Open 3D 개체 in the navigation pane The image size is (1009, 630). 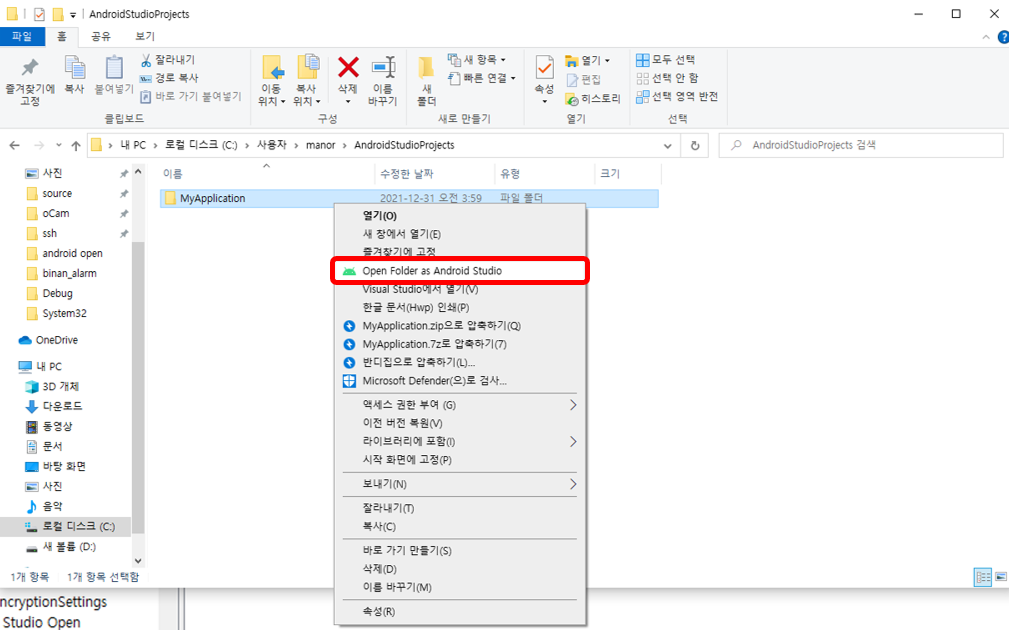point(52,387)
